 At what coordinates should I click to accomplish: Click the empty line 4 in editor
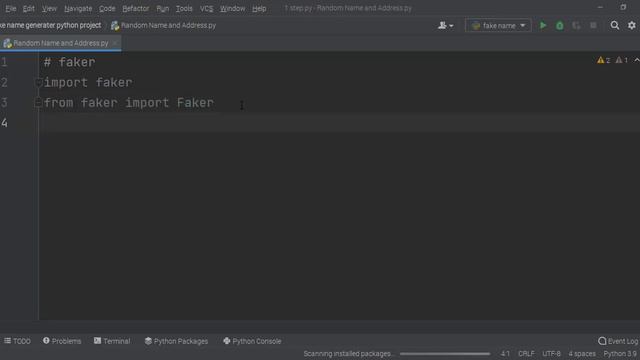340,122
